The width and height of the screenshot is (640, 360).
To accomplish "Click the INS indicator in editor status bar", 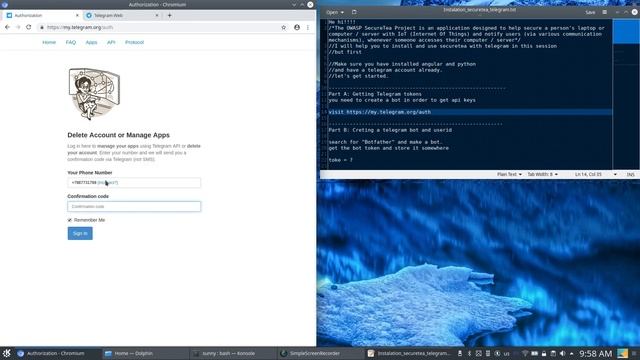I will pyautogui.click(x=631, y=174).
